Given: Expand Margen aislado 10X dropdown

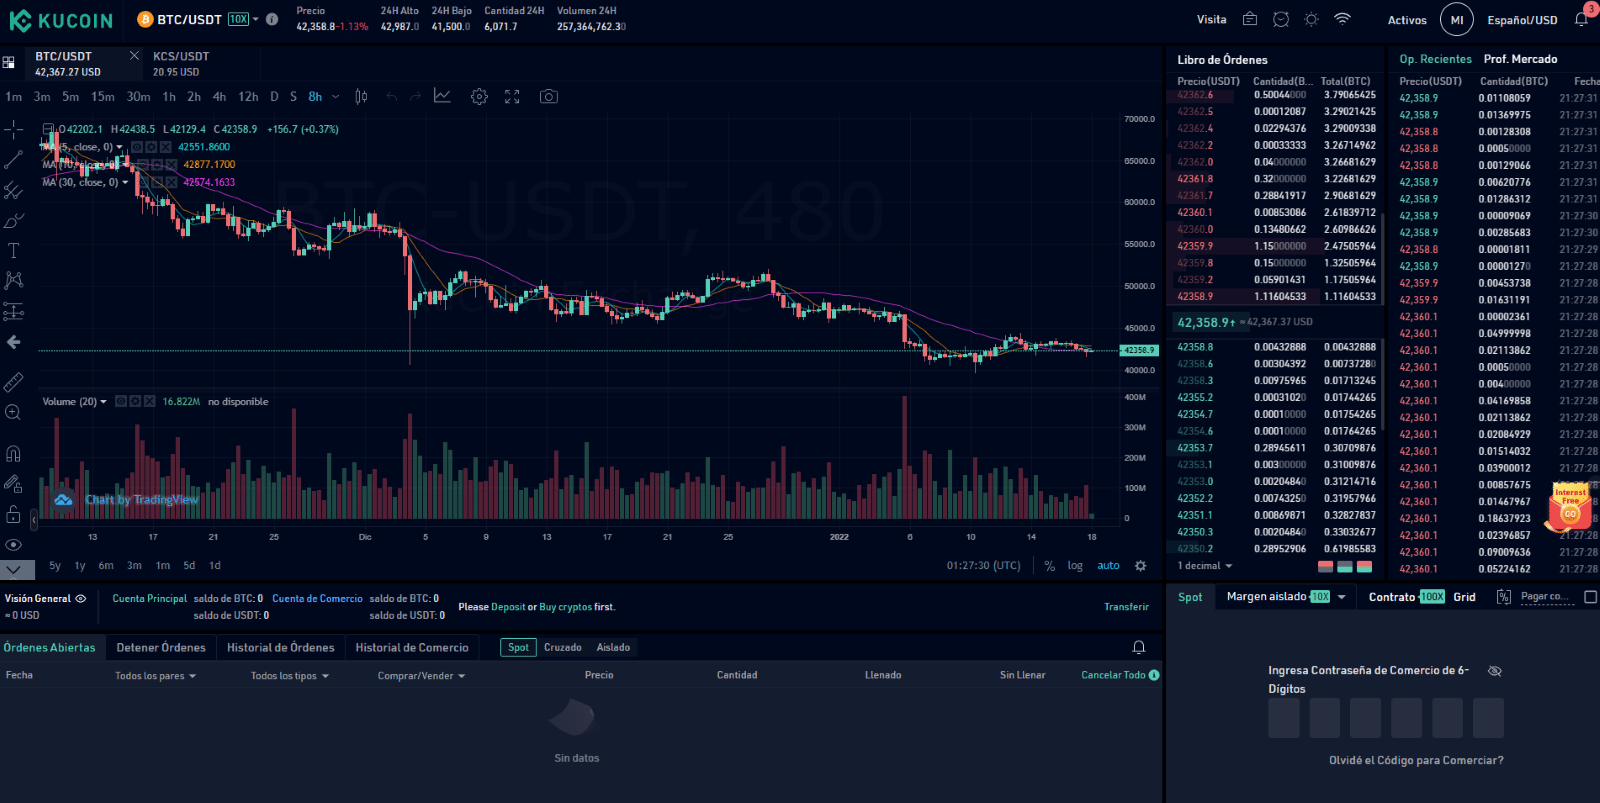Looking at the screenshot, I should pyautogui.click(x=1341, y=597).
